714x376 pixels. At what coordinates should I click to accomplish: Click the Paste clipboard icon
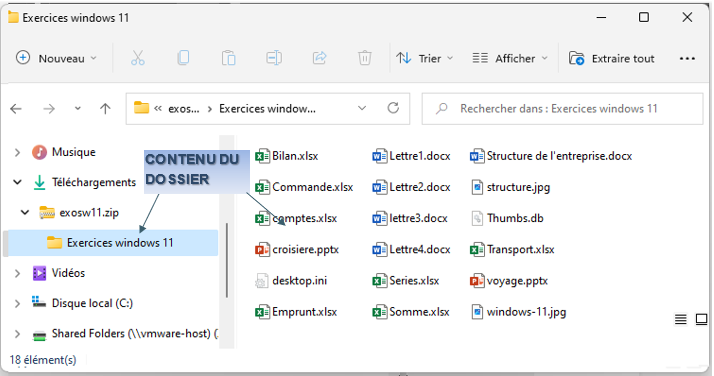tap(229, 58)
